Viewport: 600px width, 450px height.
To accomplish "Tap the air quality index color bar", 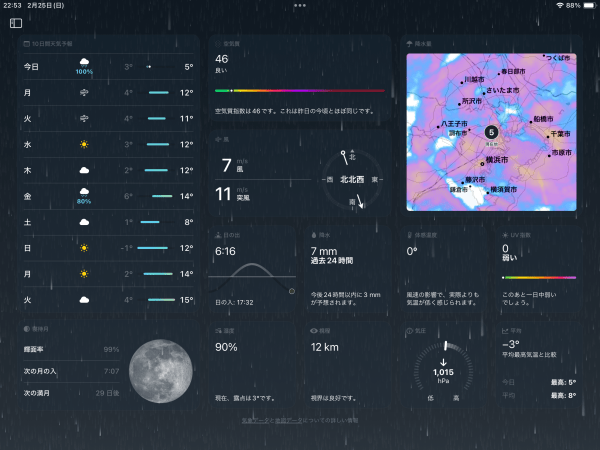I will (x=299, y=91).
